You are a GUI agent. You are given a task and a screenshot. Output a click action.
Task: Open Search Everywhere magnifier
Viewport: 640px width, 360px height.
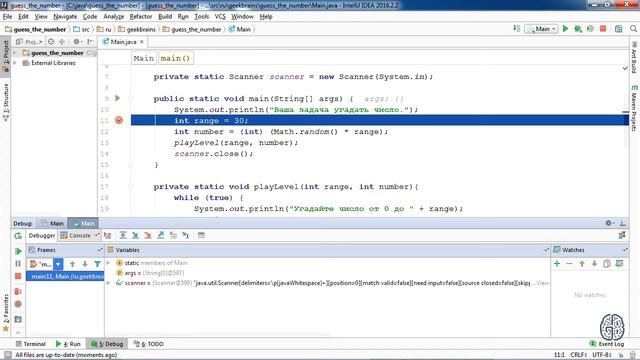(x=633, y=29)
